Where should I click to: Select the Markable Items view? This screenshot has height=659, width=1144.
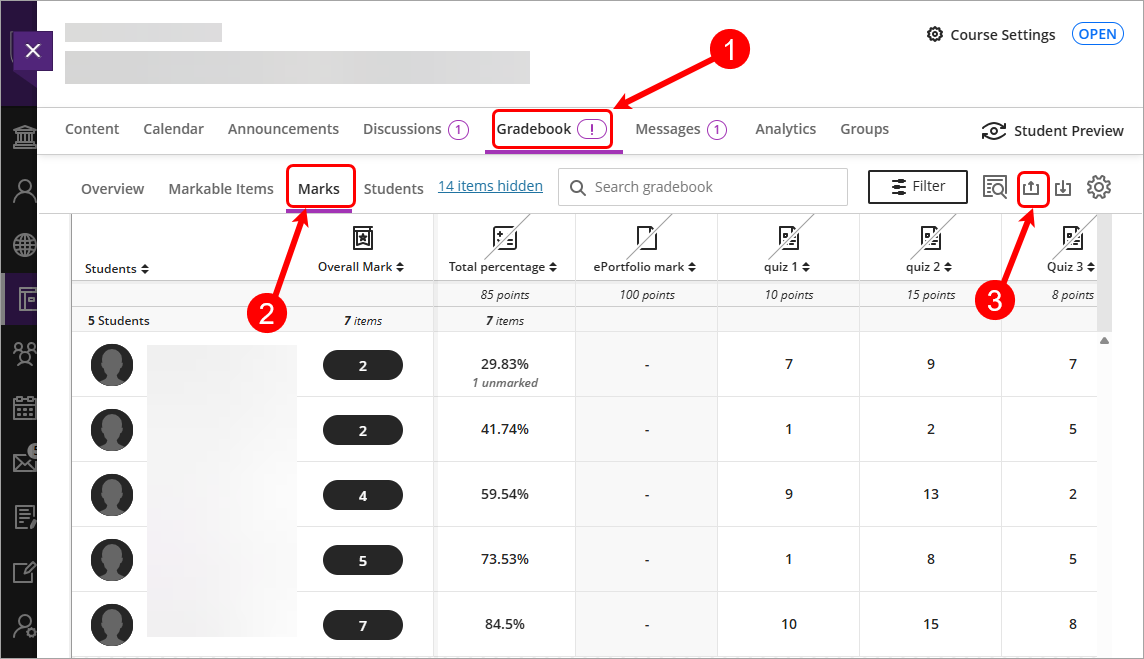pos(221,189)
